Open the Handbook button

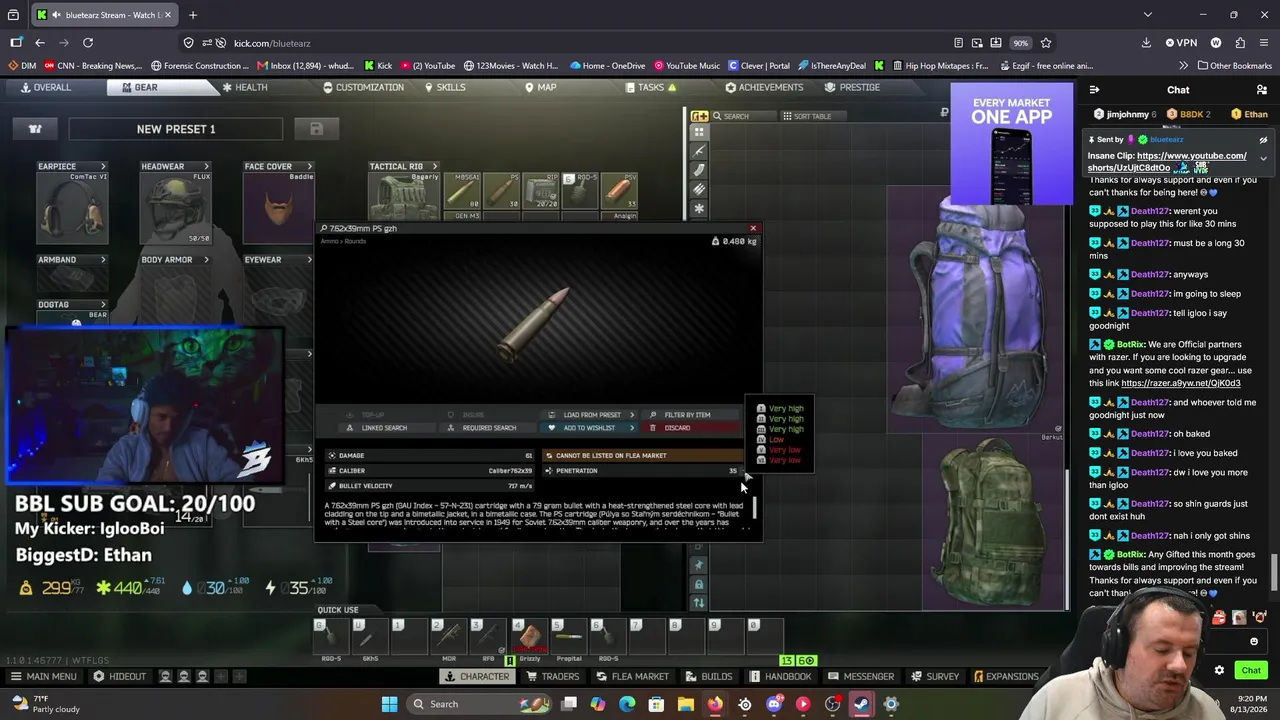780,677
